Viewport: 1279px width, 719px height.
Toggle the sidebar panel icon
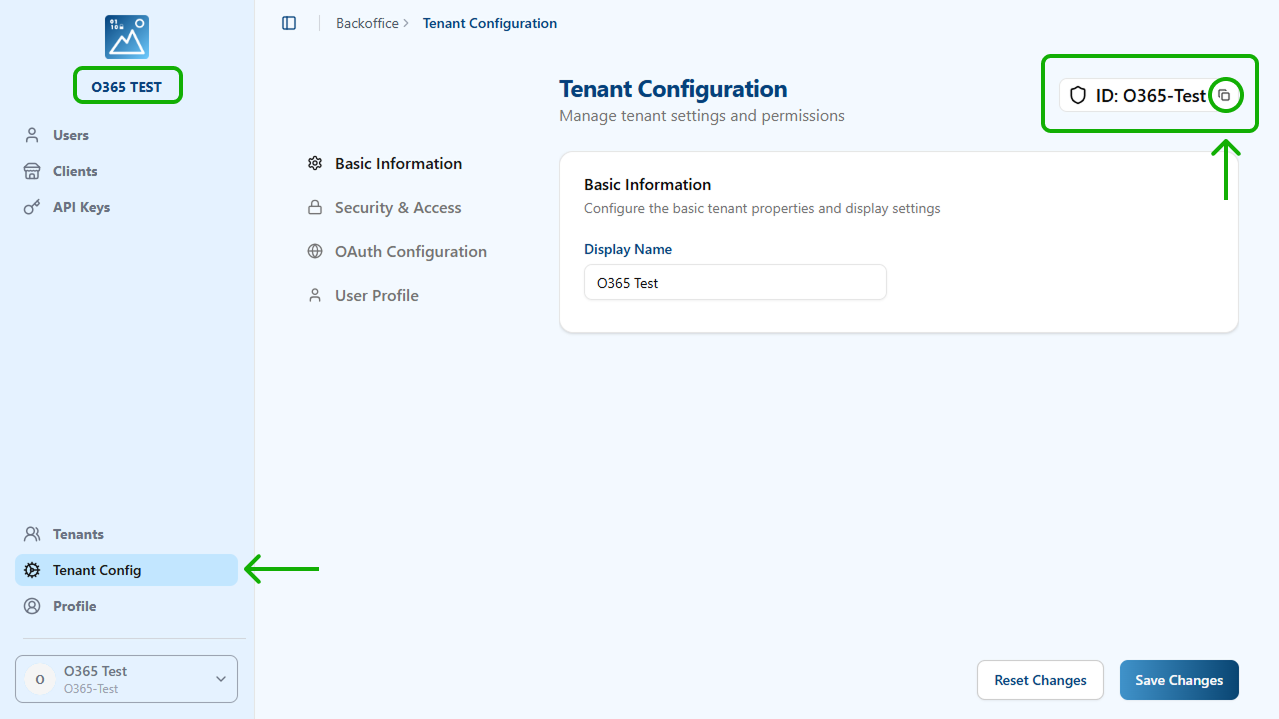tap(289, 23)
